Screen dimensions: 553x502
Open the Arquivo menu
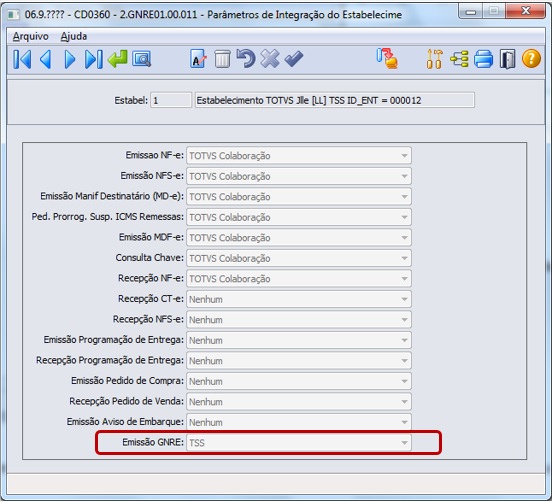(30, 36)
